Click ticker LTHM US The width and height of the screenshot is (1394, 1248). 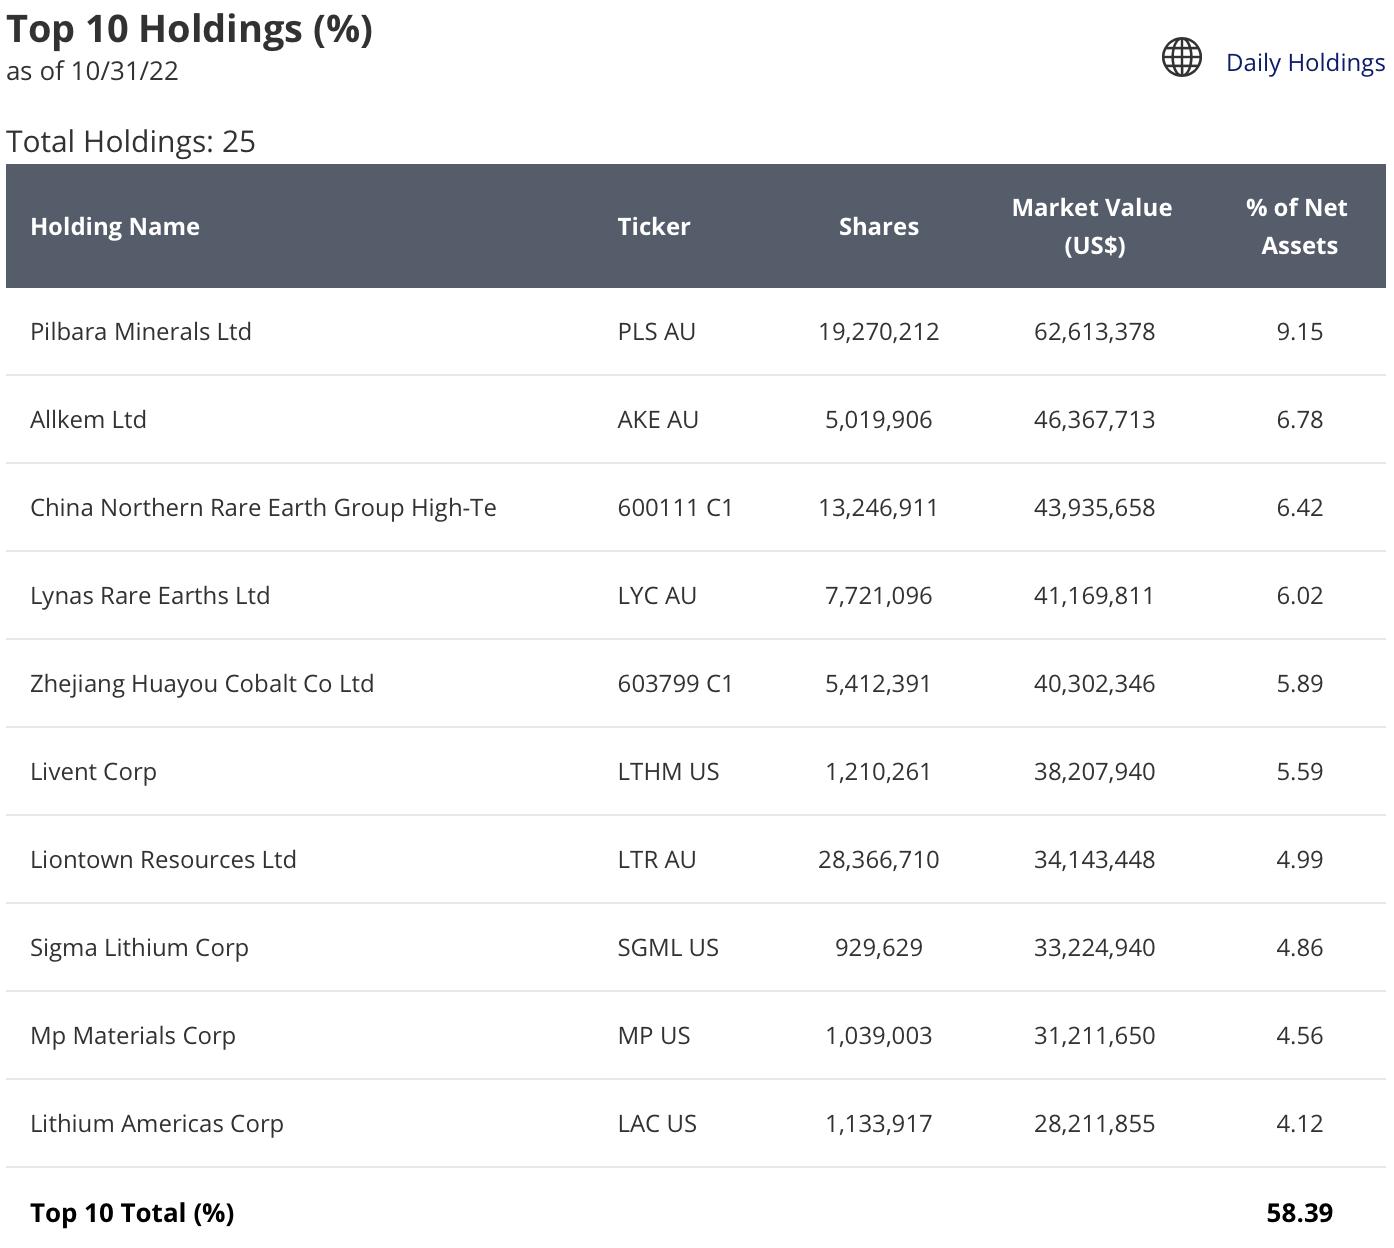point(668,771)
